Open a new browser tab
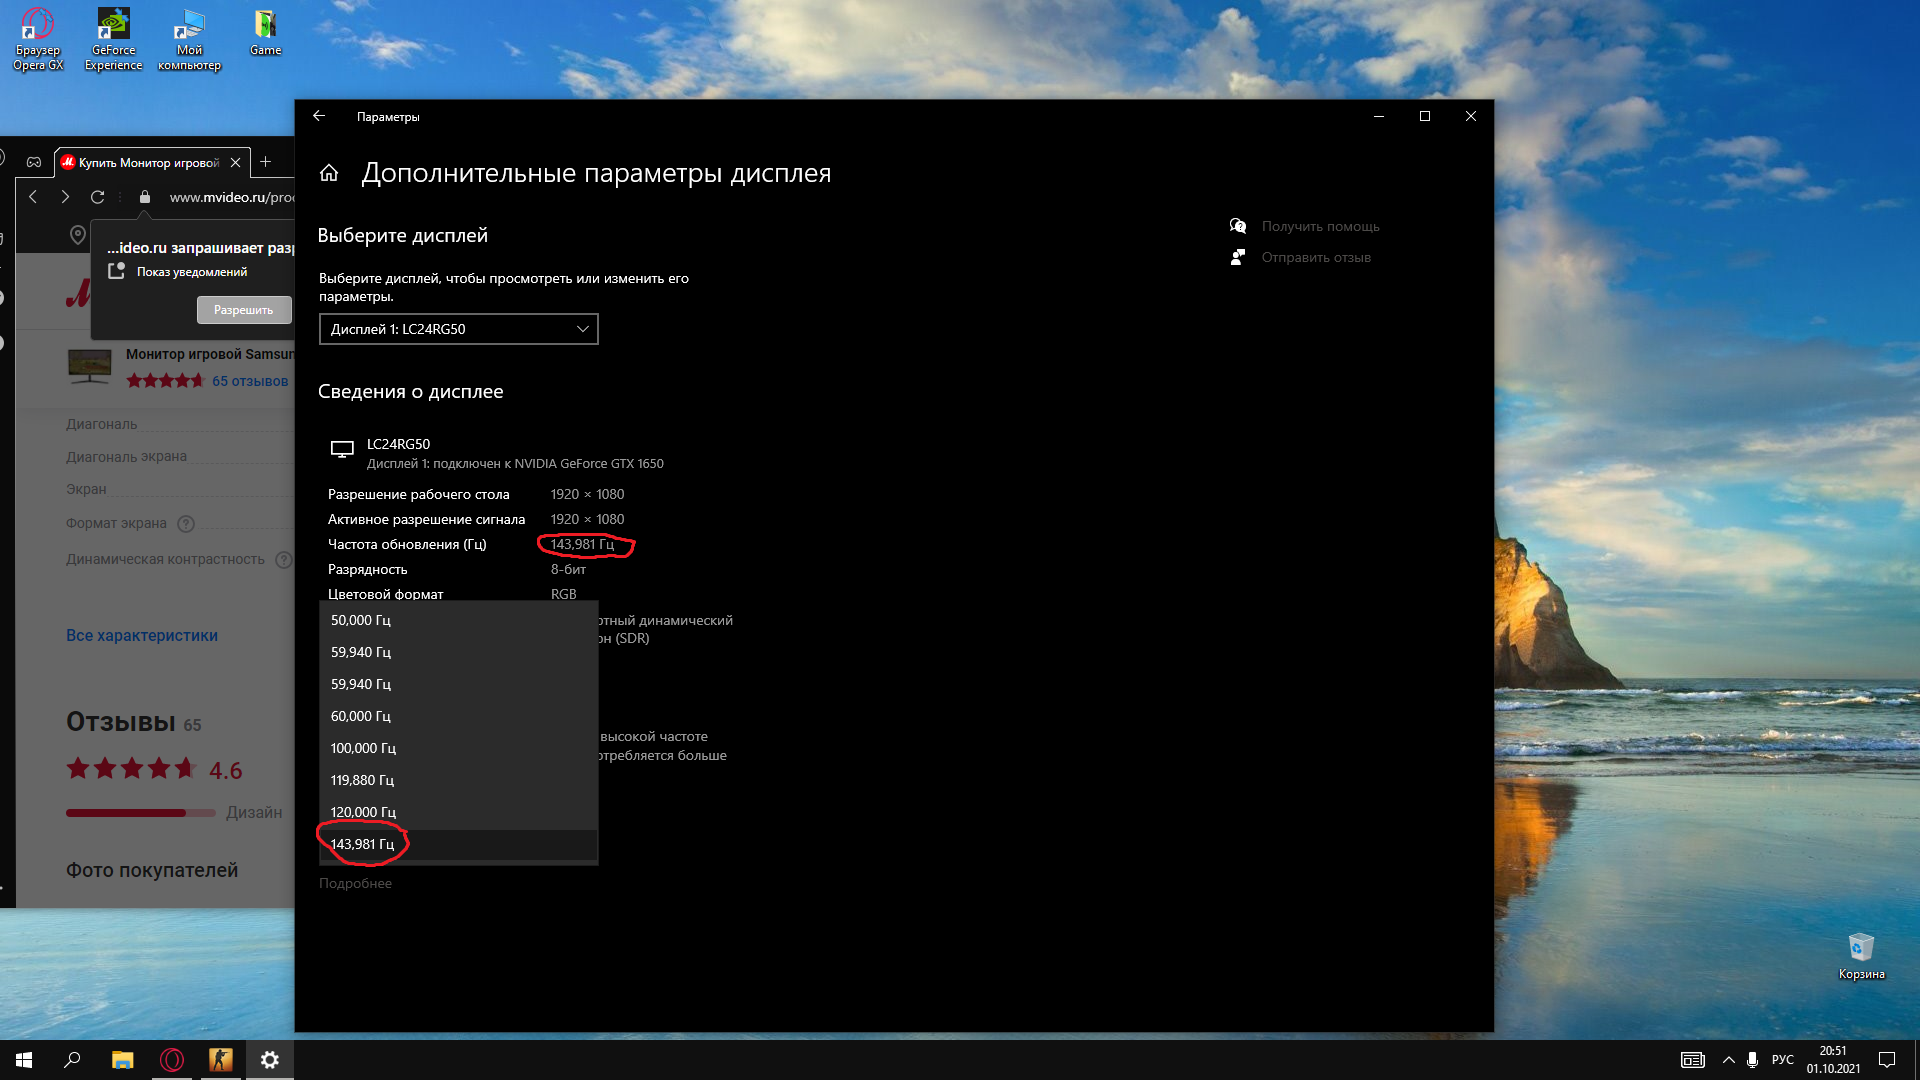Image resolution: width=1920 pixels, height=1080 pixels. click(x=265, y=161)
